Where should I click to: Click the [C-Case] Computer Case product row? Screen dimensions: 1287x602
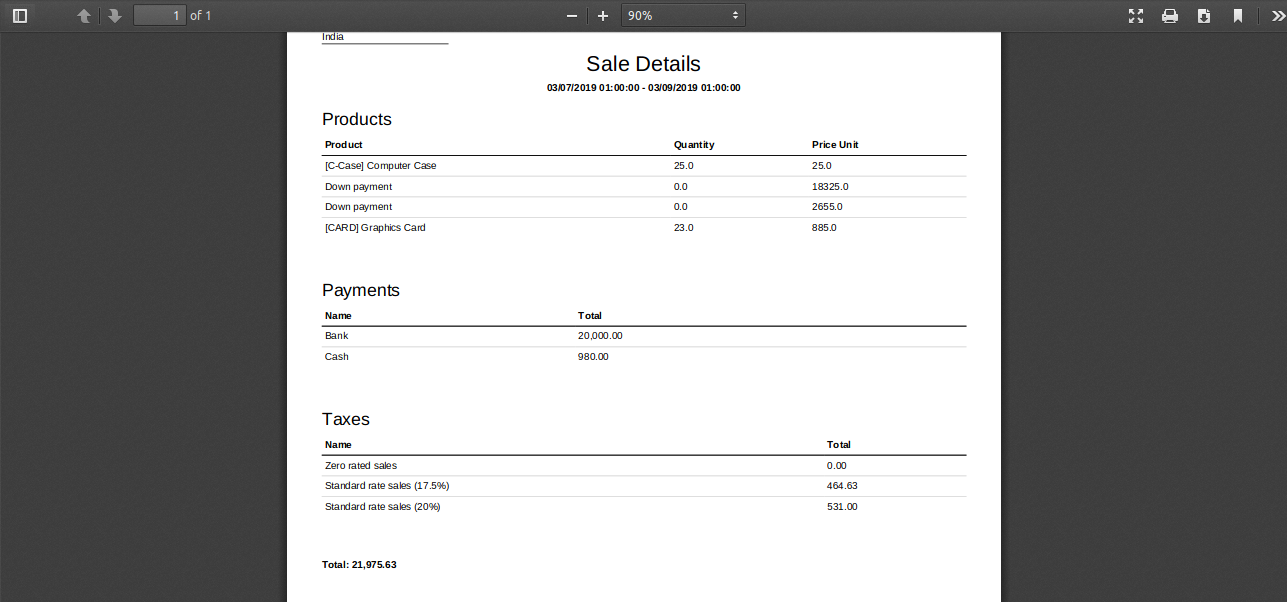(x=644, y=166)
